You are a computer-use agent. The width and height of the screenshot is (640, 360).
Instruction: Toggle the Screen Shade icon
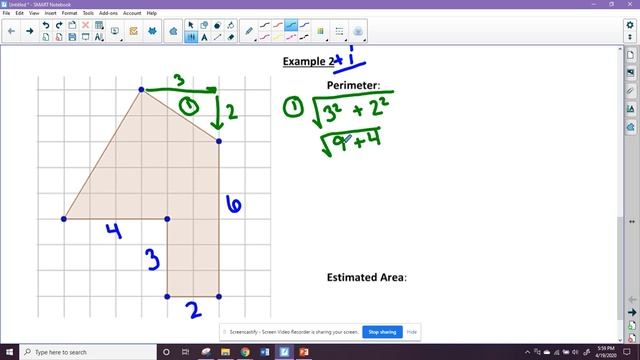coord(85,37)
